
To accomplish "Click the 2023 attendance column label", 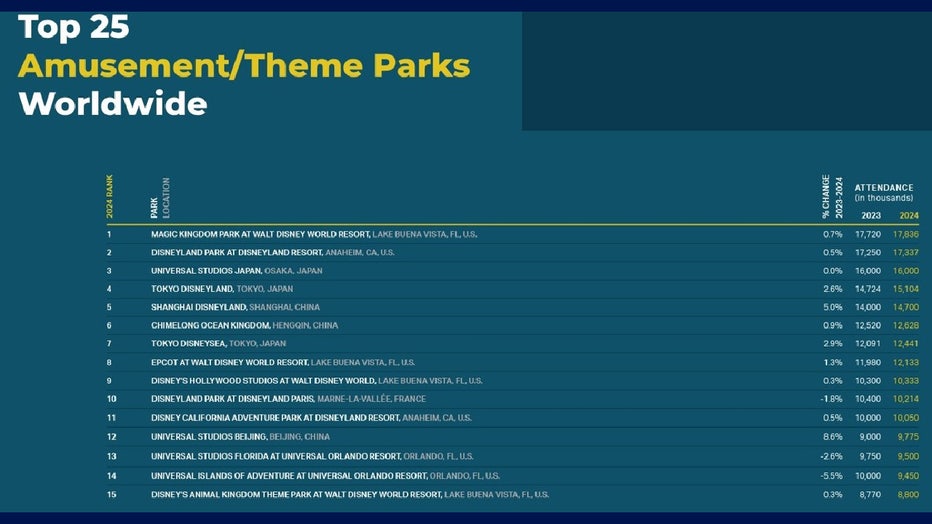I will click(871, 214).
